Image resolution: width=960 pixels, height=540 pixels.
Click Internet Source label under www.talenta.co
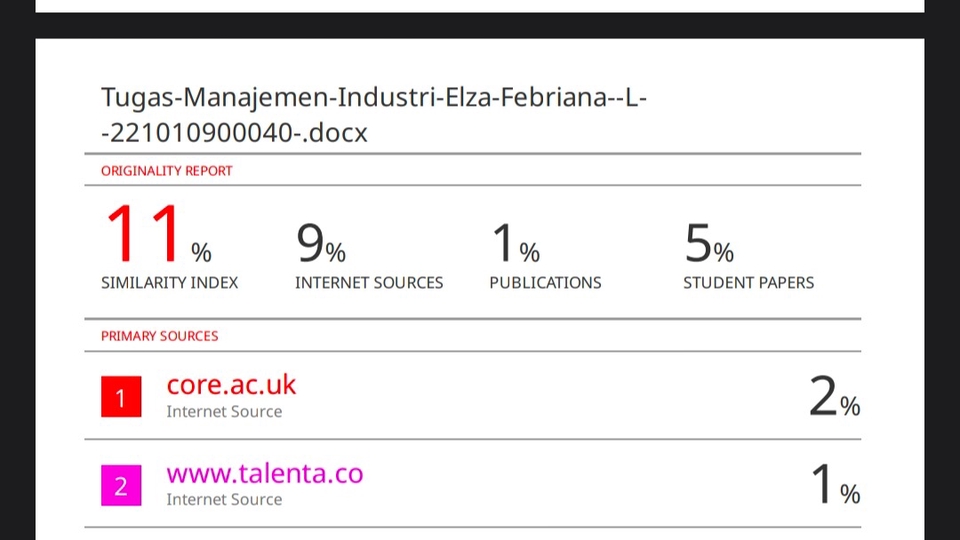click(x=224, y=500)
